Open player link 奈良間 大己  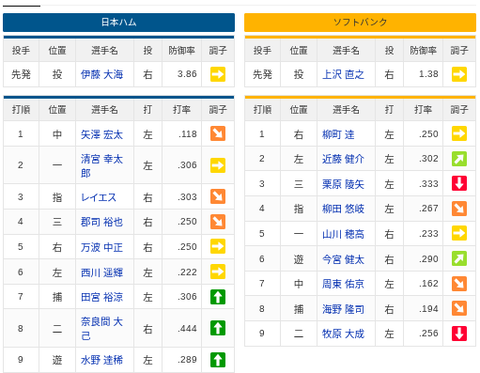102,329
